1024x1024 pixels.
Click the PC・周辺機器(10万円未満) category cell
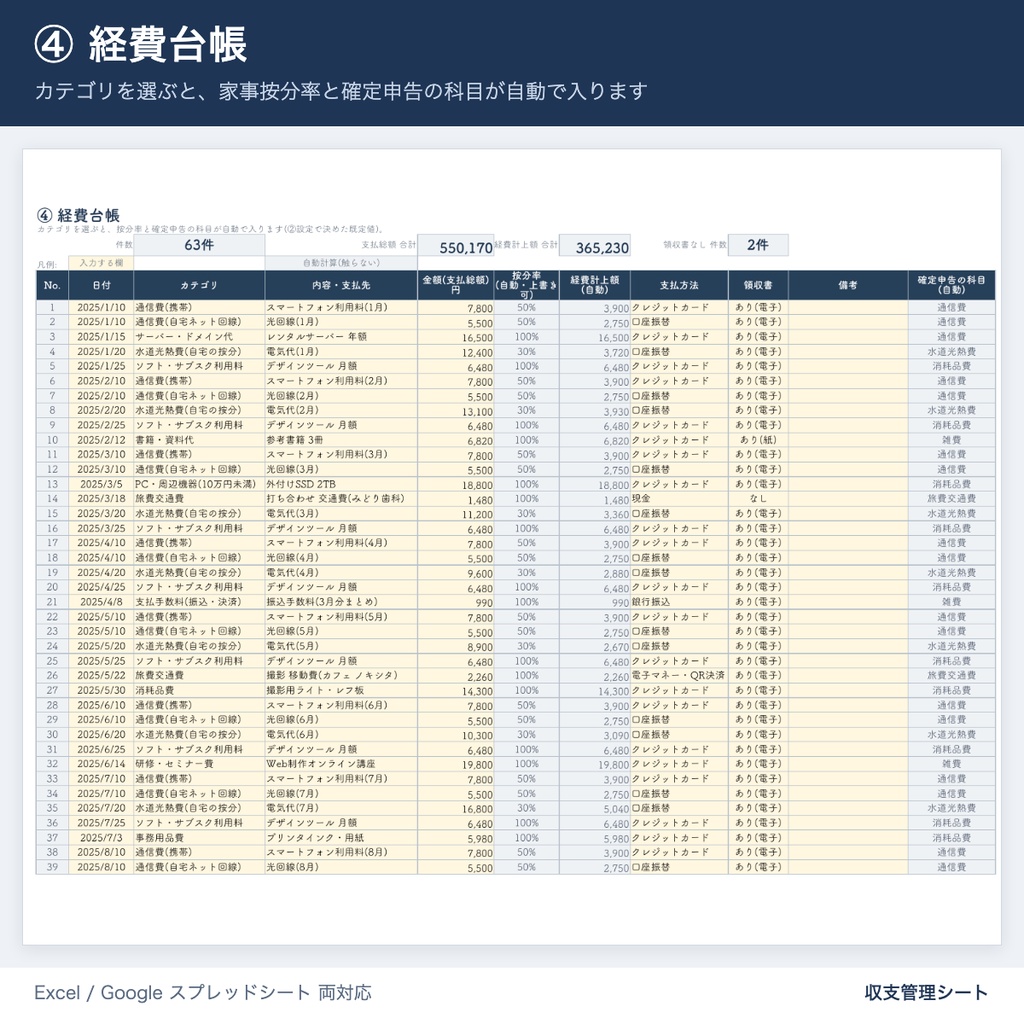[199, 484]
